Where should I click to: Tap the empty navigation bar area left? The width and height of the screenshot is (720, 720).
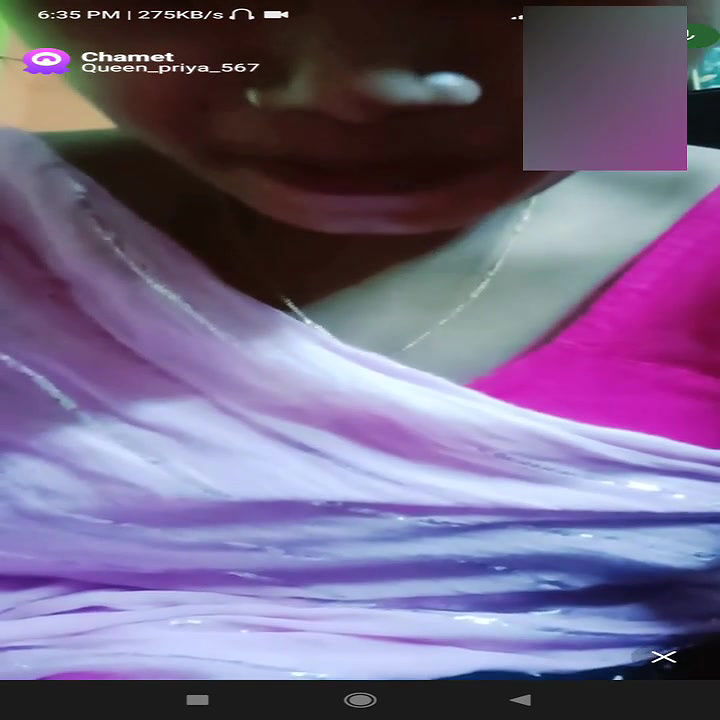(x=80, y=700)
